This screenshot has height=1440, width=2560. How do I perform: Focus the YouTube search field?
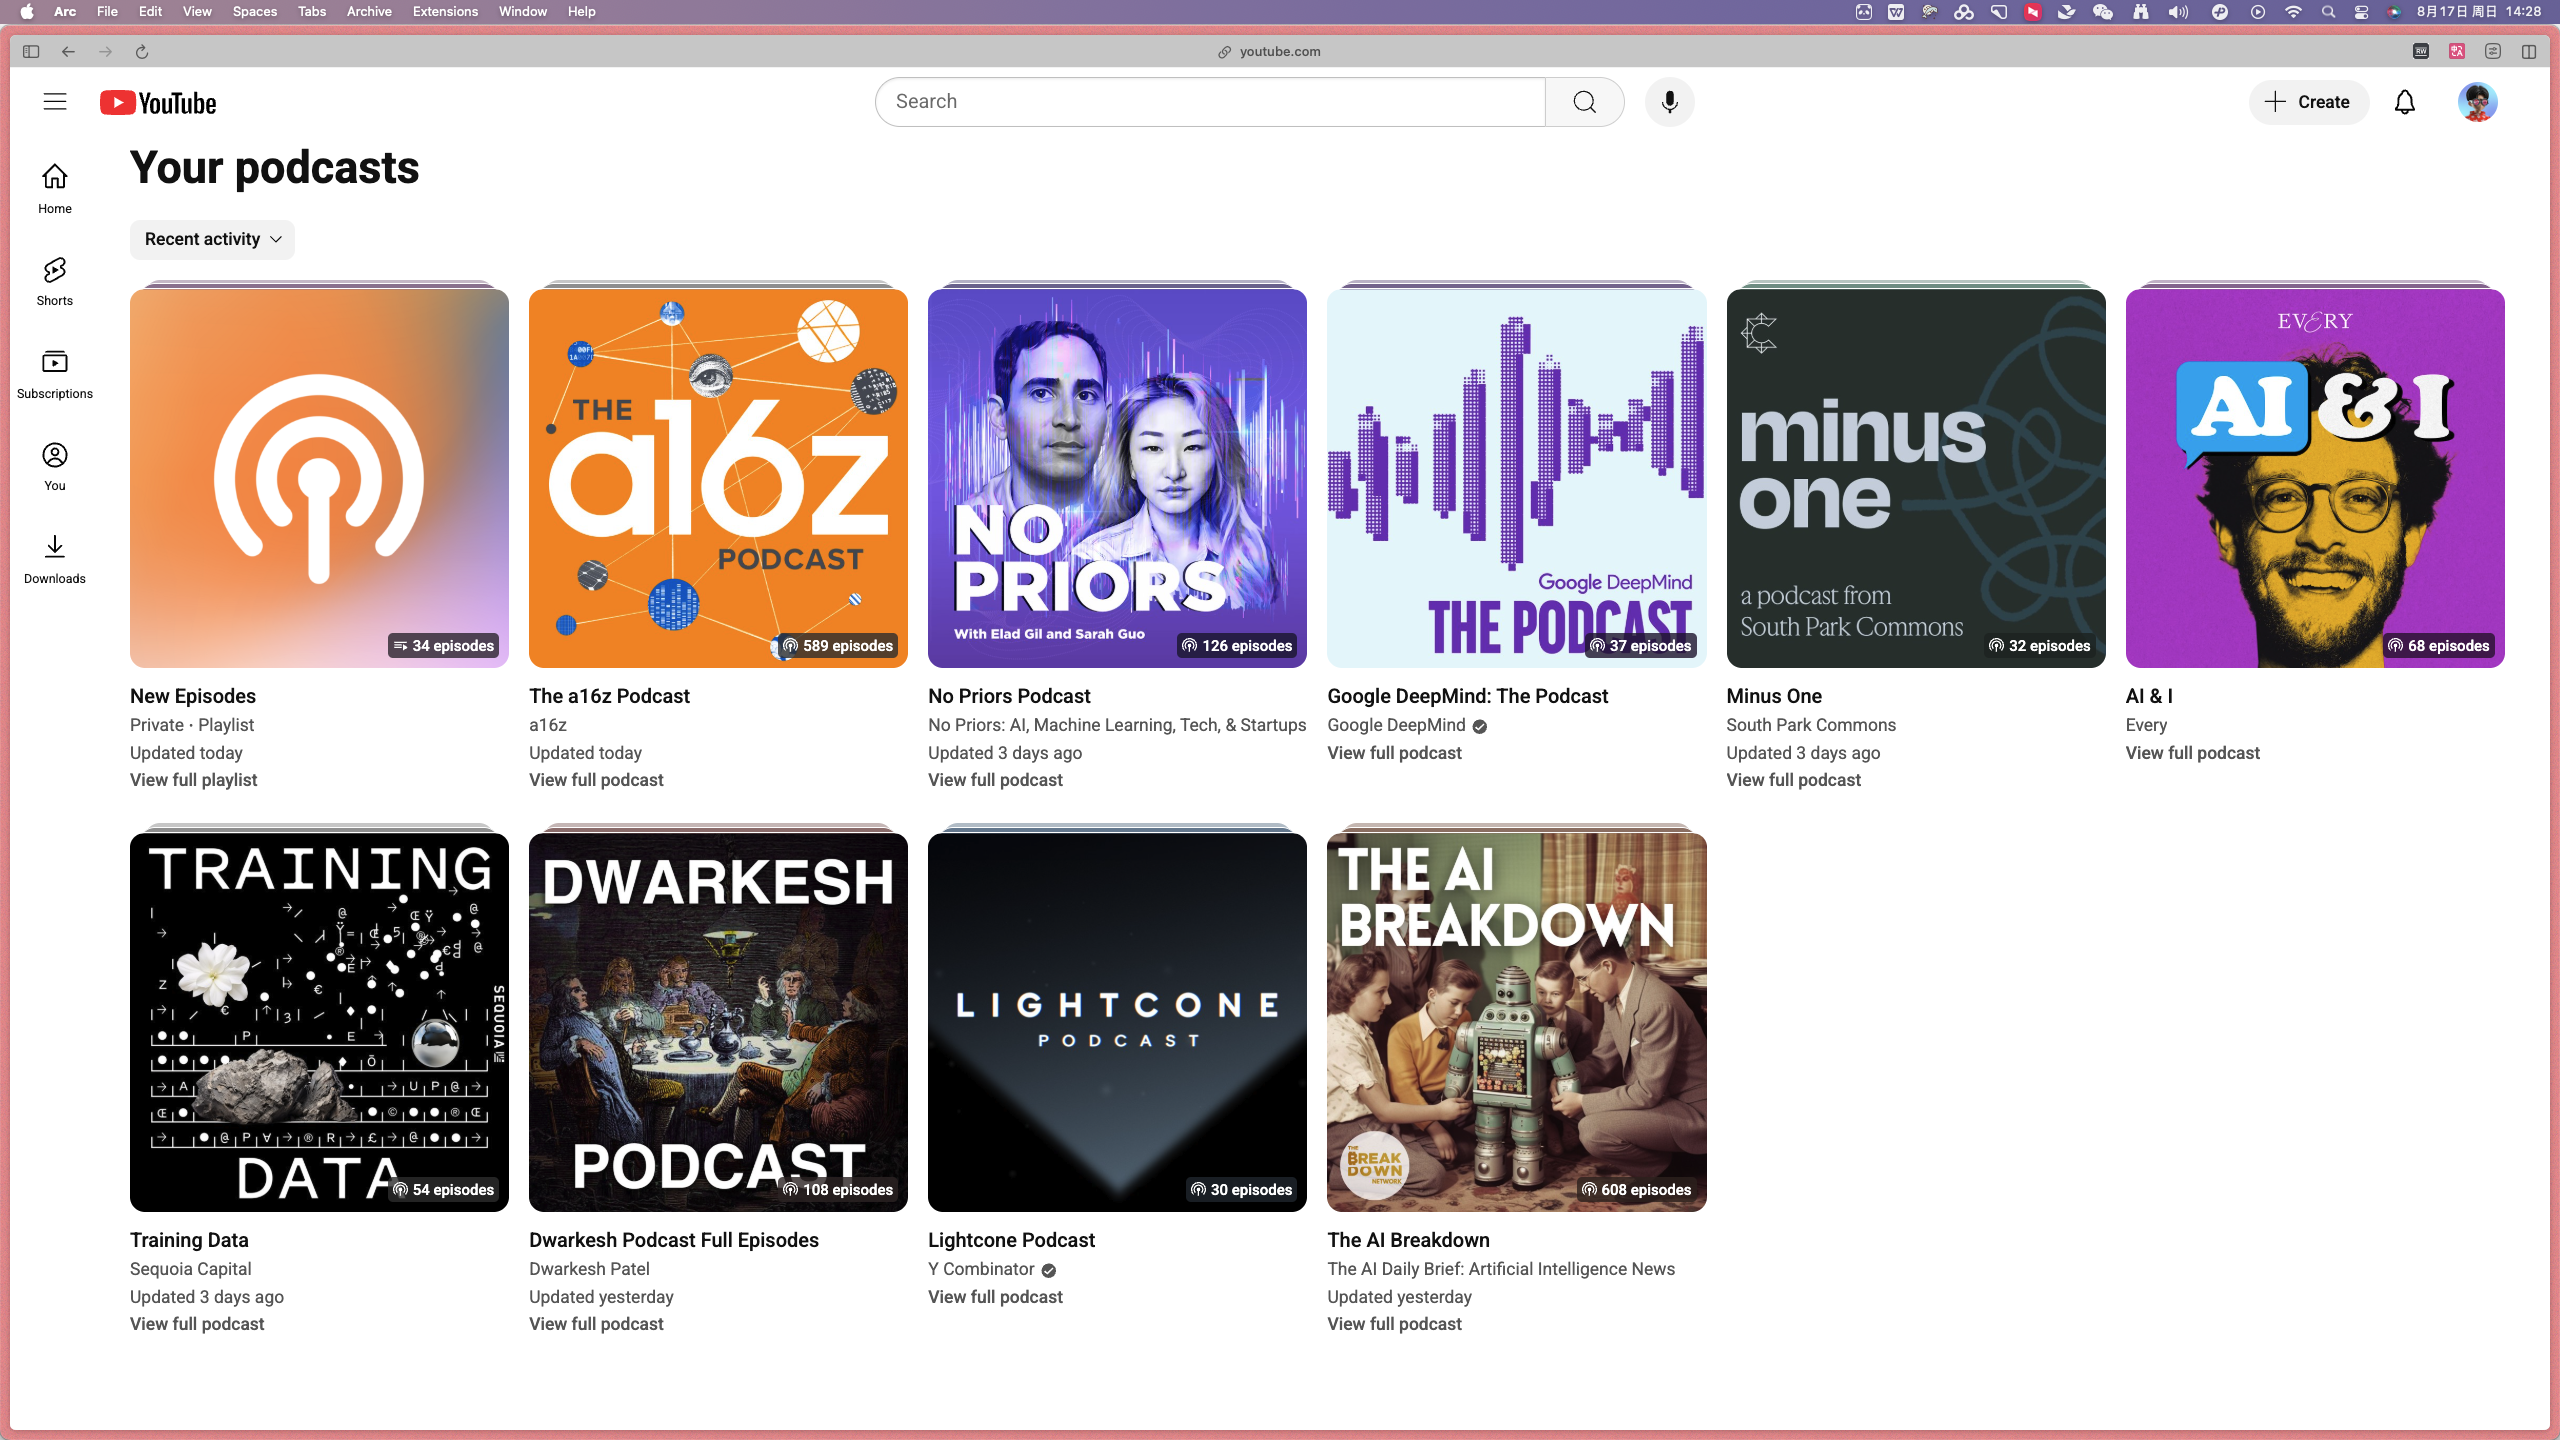point(1210,102)
